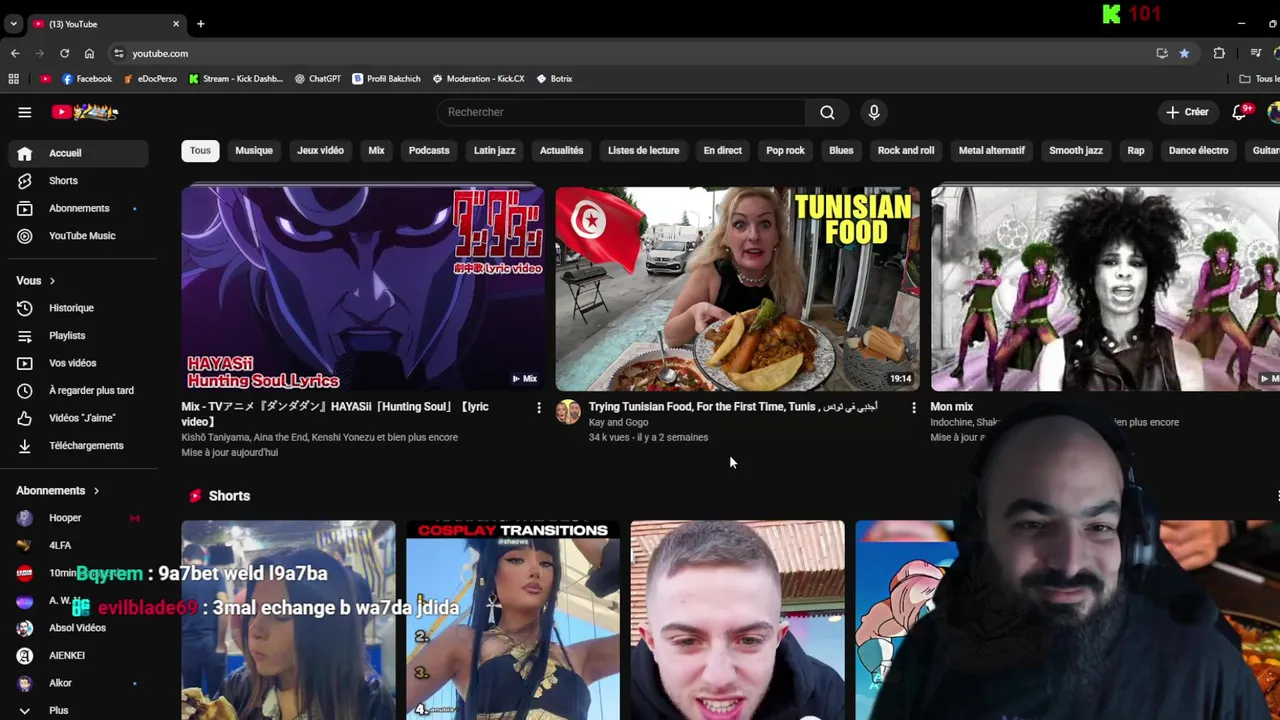
Task: Select the Latin jazz filter chip
Action: point(494,150)
